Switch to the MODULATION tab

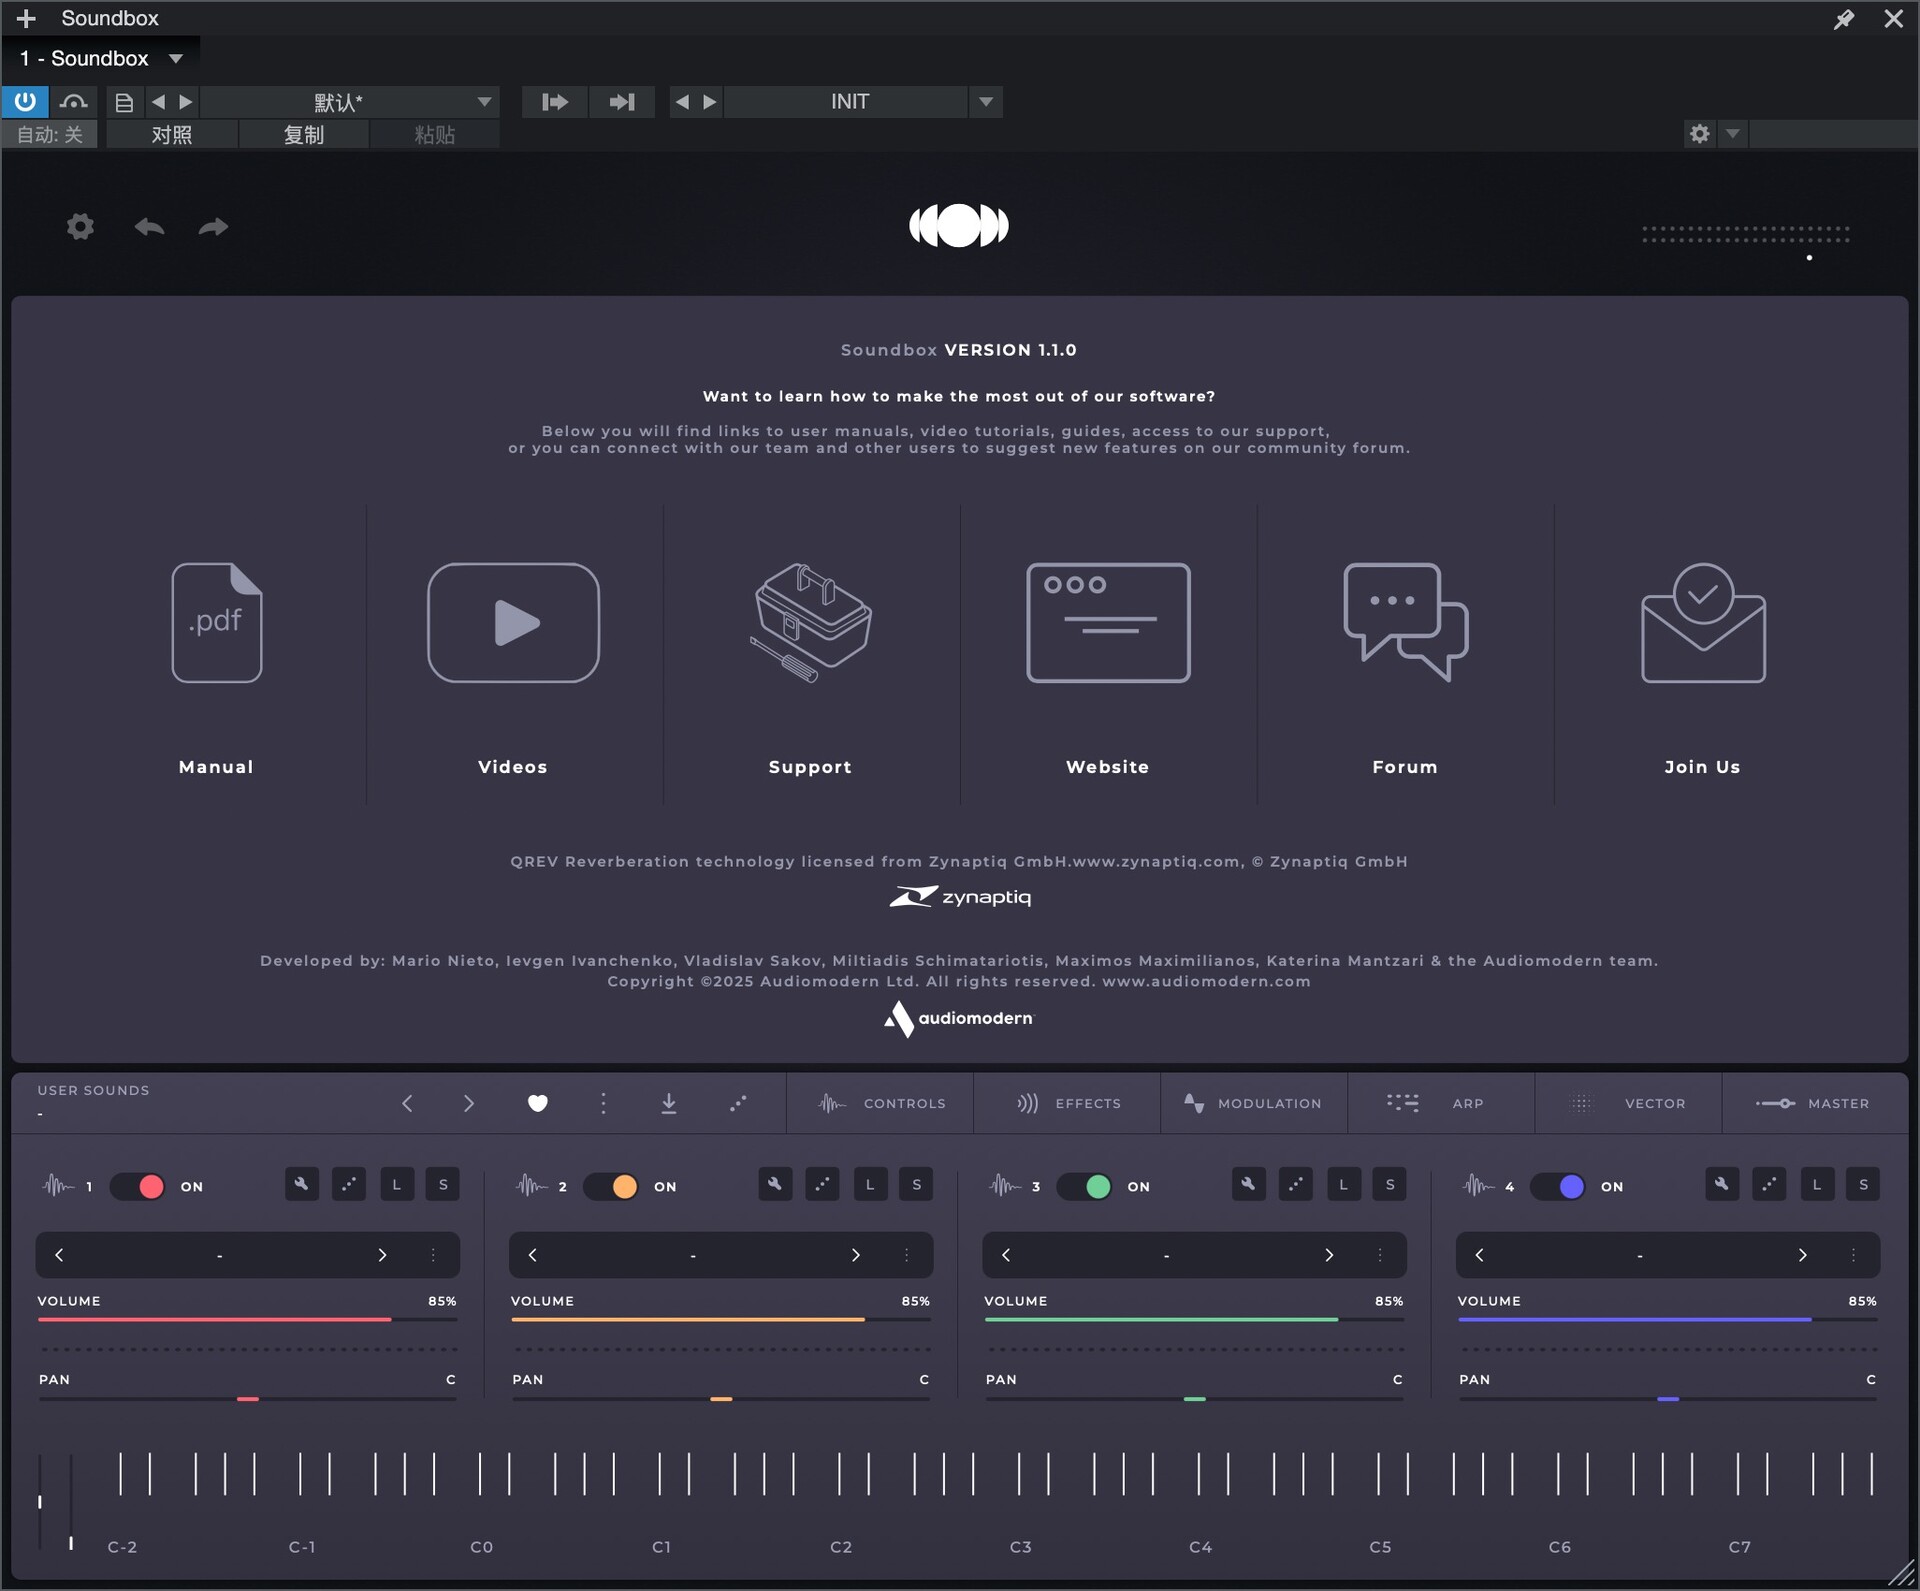(x=1254, y=1103)
